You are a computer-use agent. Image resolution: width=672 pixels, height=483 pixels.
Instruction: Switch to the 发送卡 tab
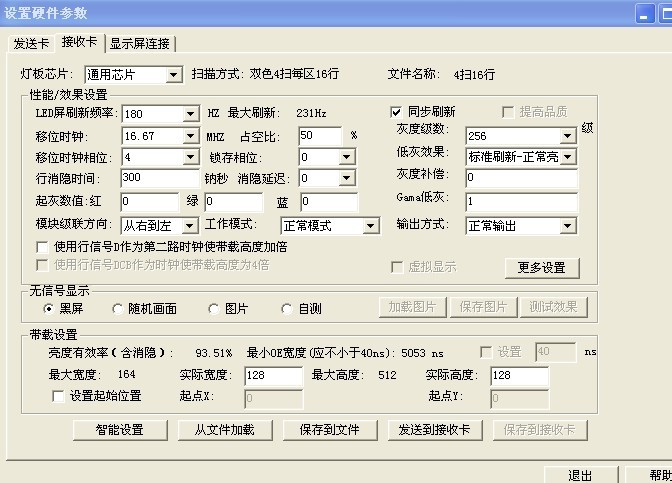30,43
